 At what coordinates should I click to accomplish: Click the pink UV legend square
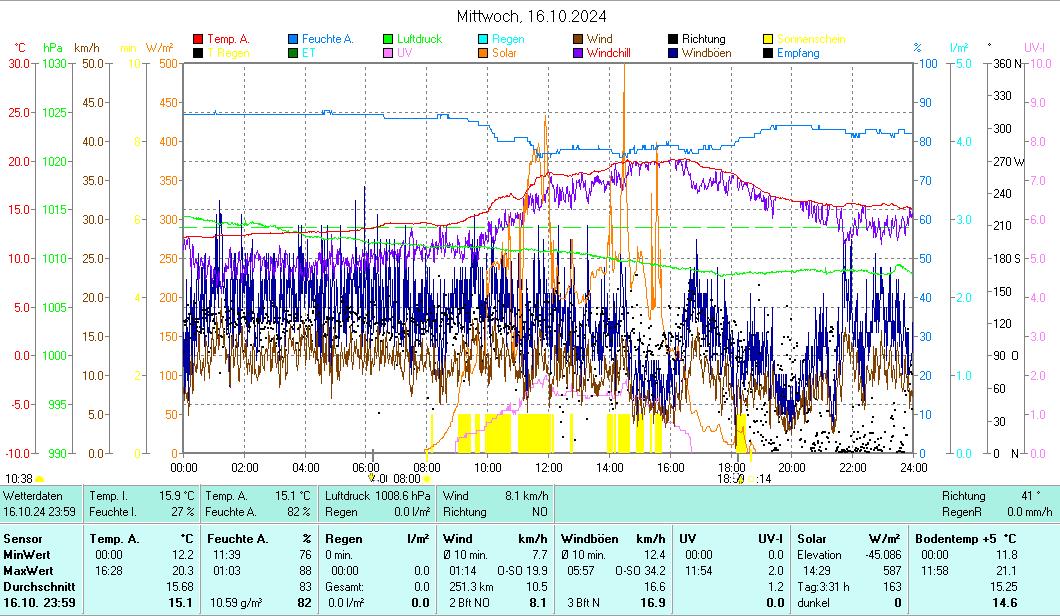388,53
